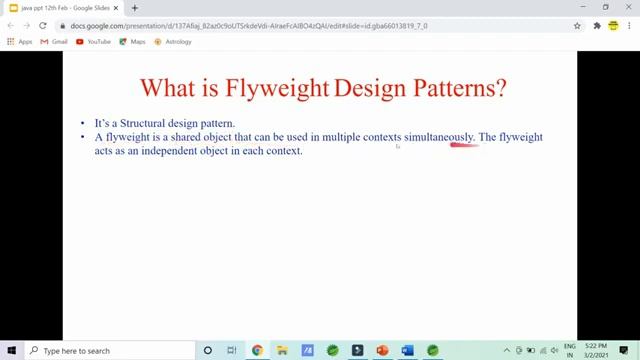640x360 pixels.
Task: Check the battery status icon
Action: (531, 350)
